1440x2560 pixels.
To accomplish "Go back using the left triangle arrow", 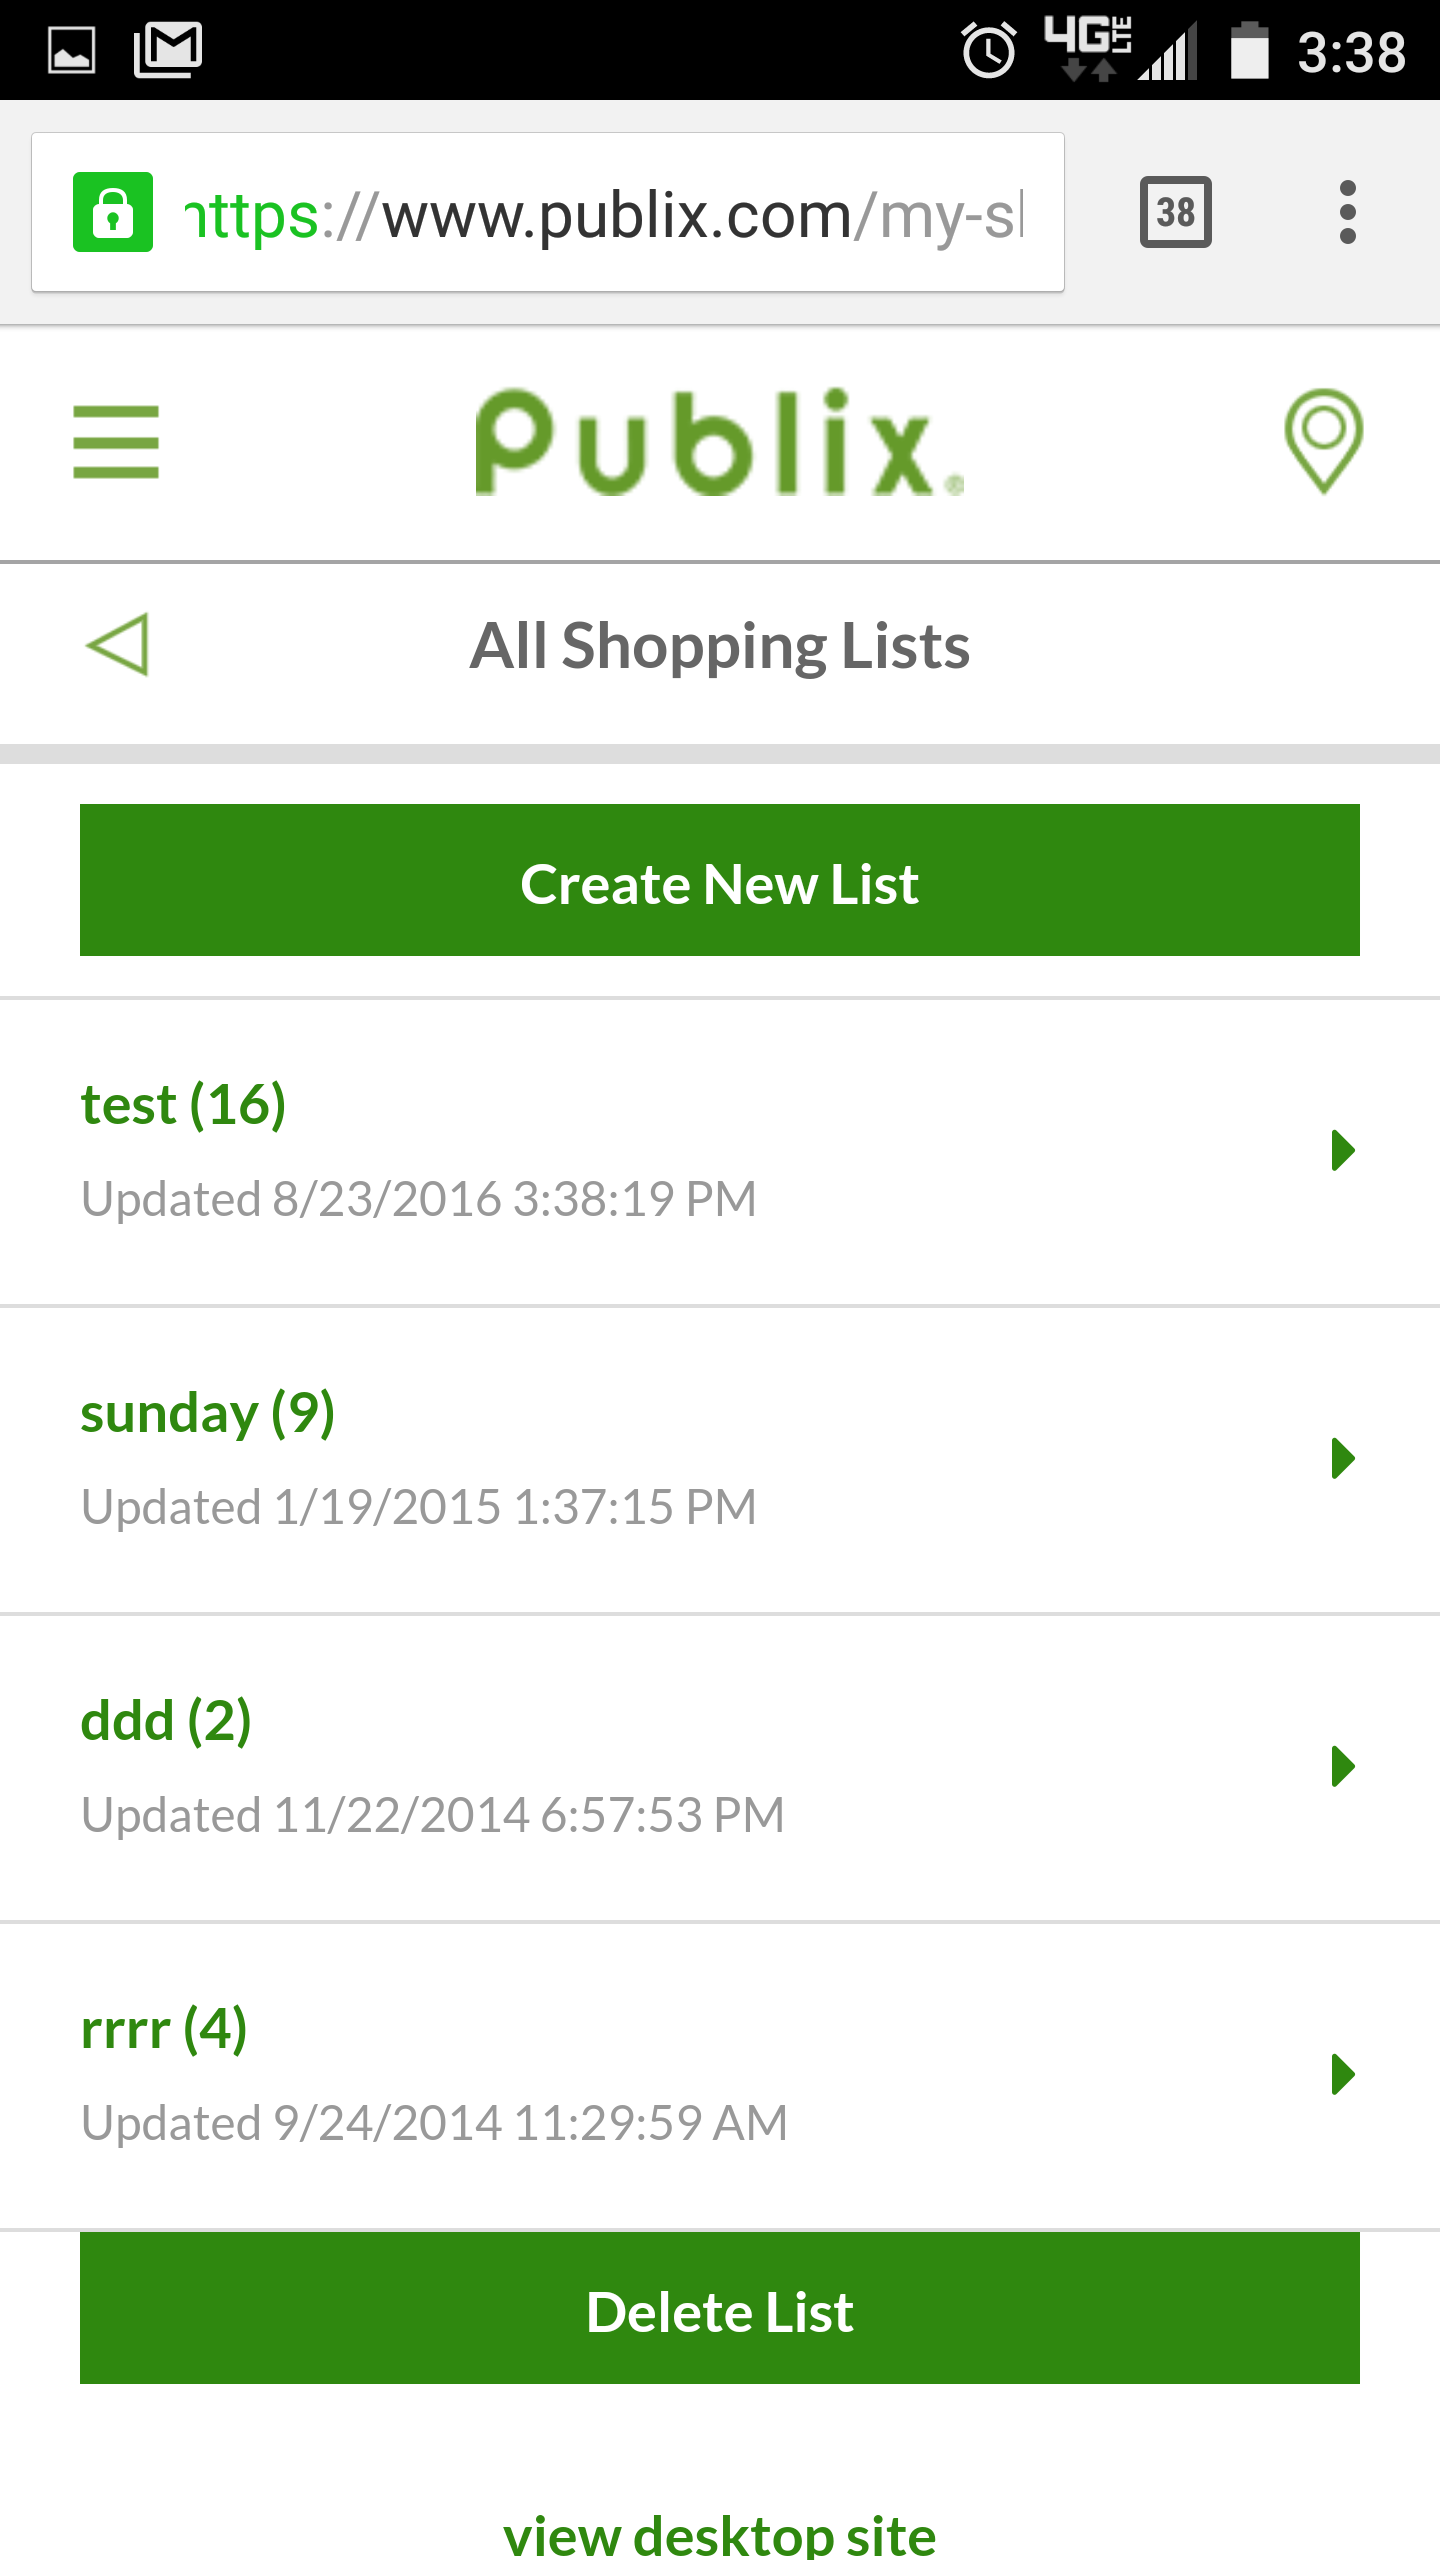I will [118, 645].
